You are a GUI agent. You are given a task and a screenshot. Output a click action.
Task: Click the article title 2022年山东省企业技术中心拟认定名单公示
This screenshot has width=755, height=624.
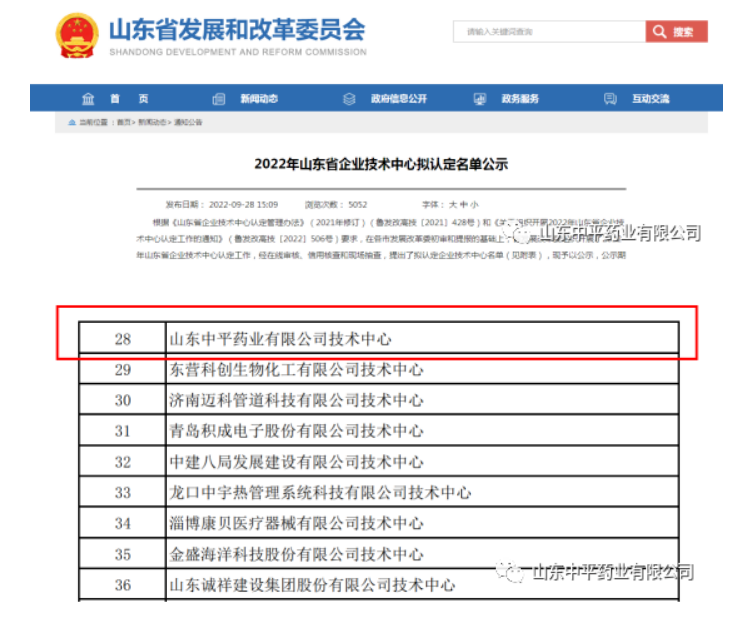pyautogui.click(x=381, y=164)
